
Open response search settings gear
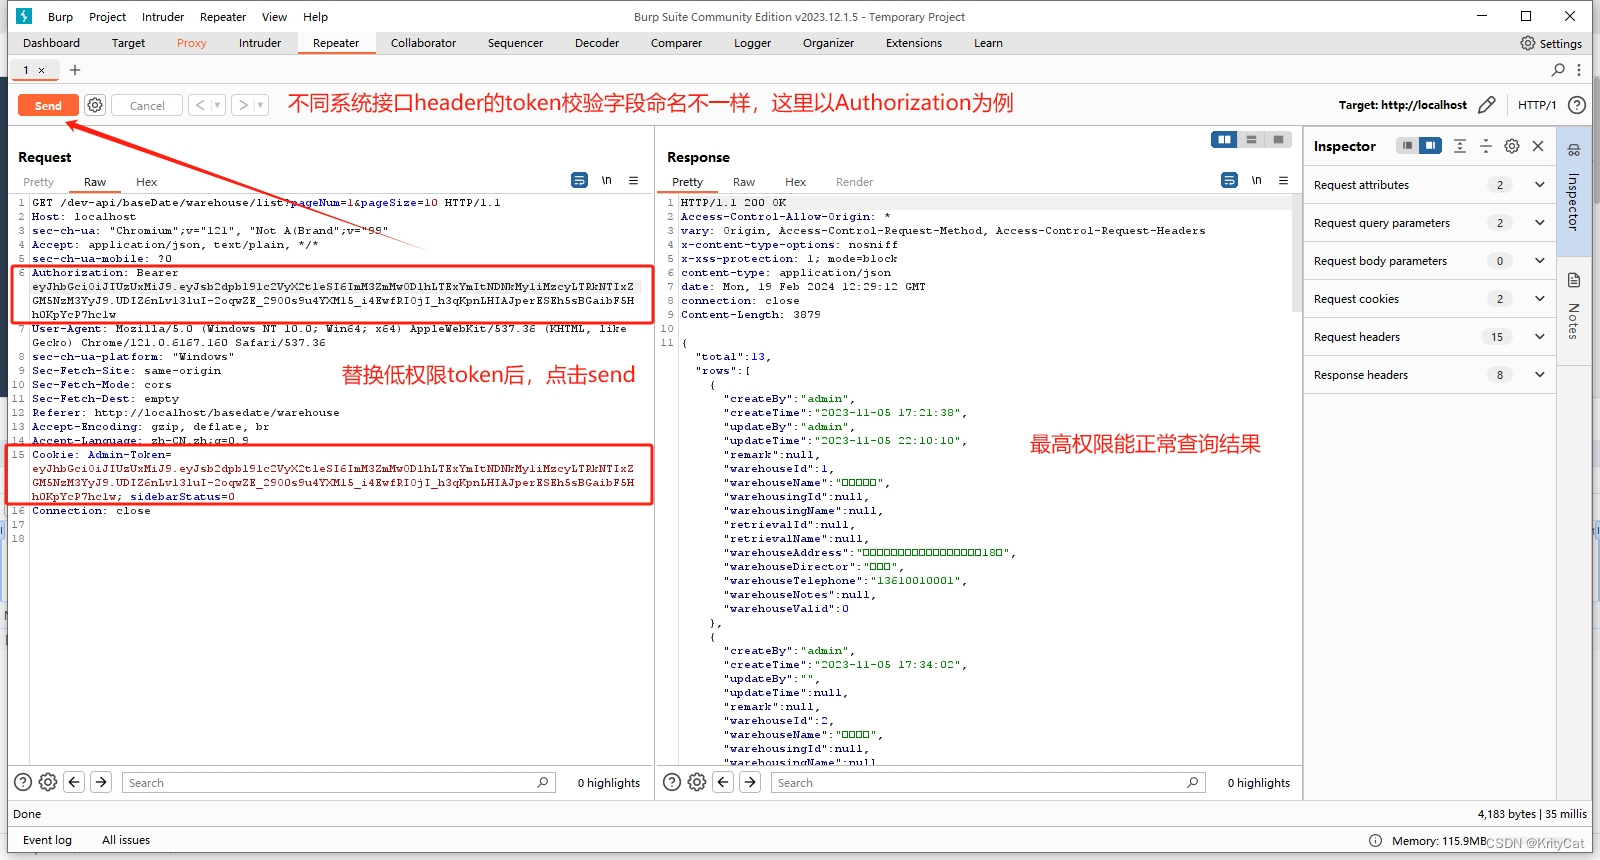tap(697, 782)
